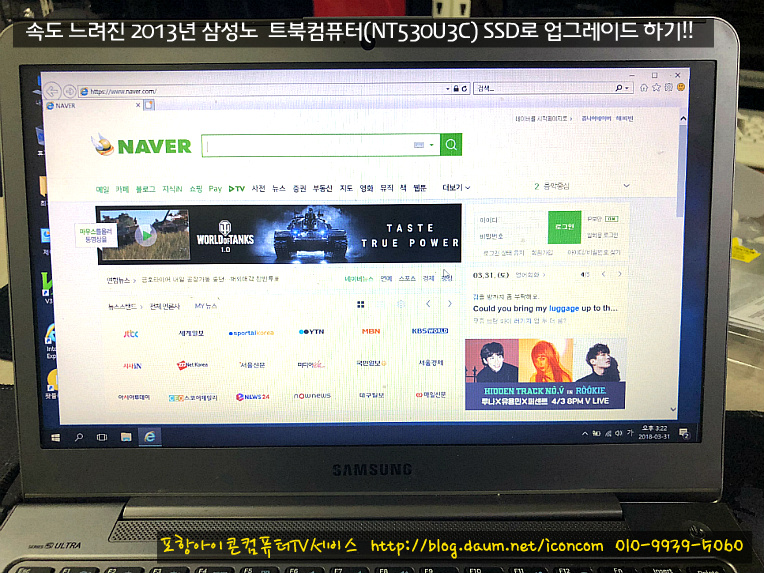Open the nownews newsstand logo
Screen dimensions: 764x573
click(312, 396)
